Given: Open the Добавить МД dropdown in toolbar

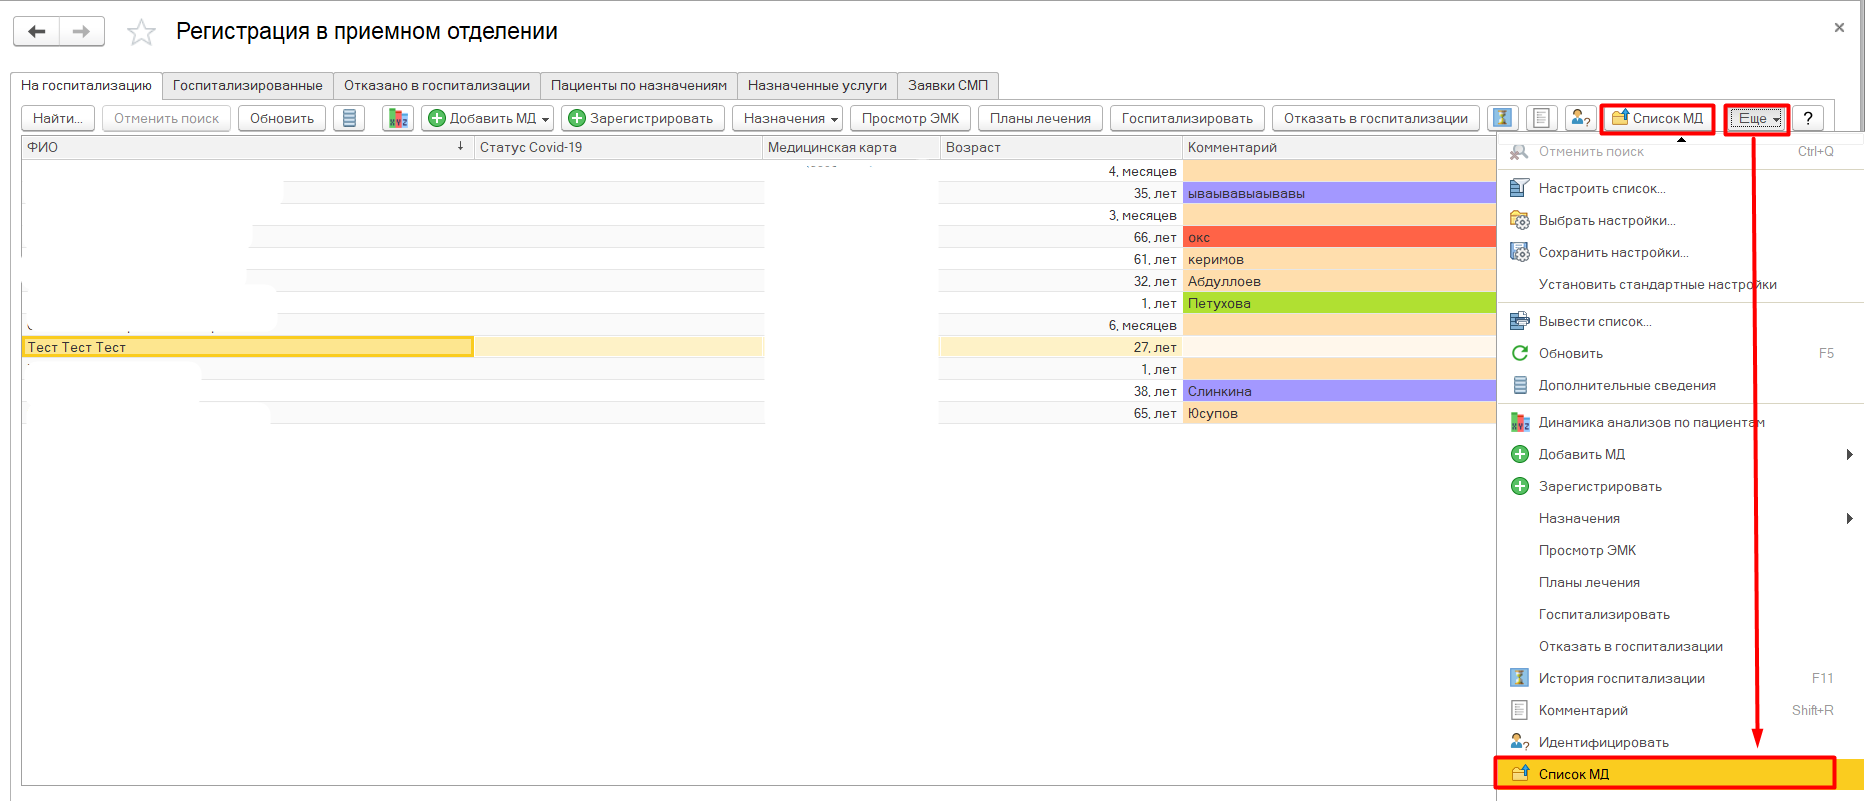Looking at the screenshot, I should point(489,118).
